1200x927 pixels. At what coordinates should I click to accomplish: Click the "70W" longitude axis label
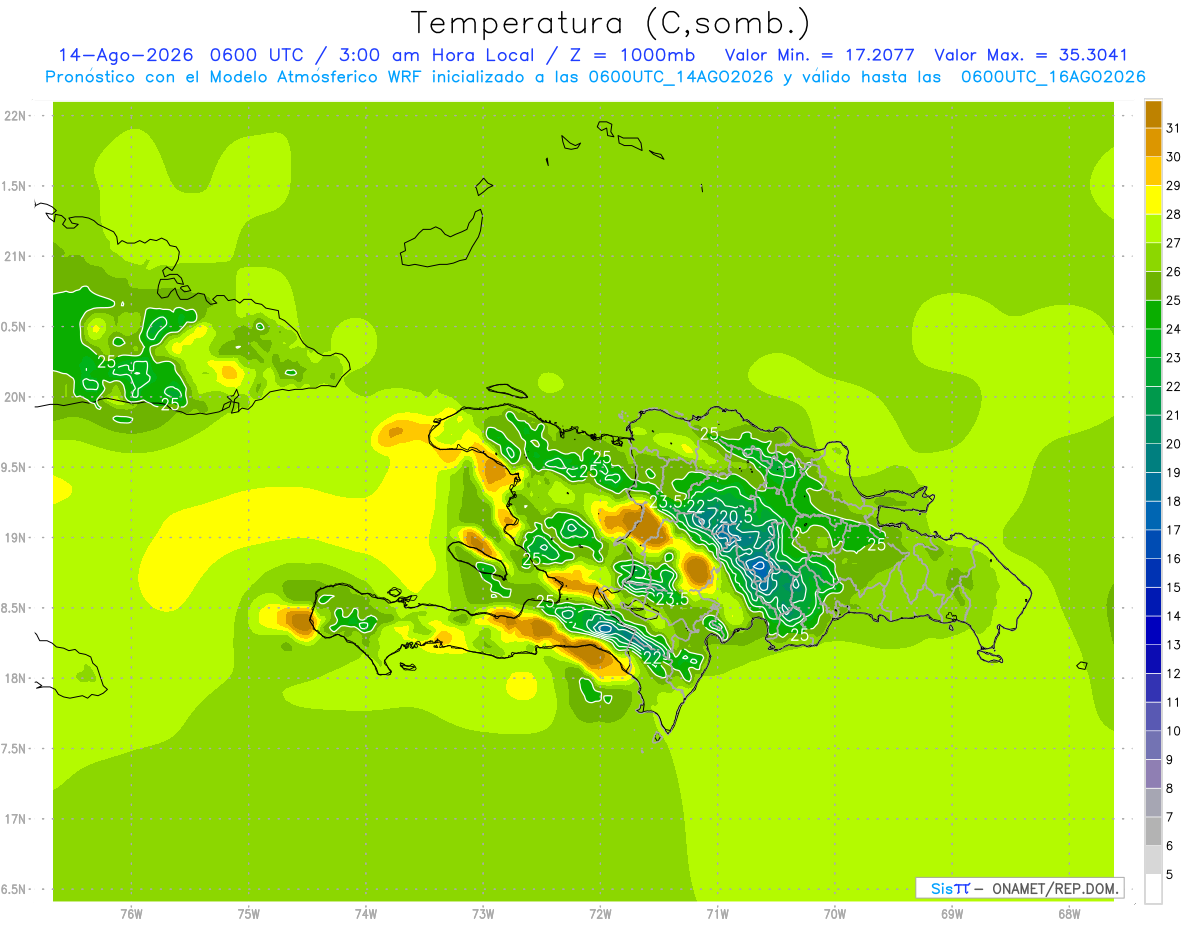point(835,914)
